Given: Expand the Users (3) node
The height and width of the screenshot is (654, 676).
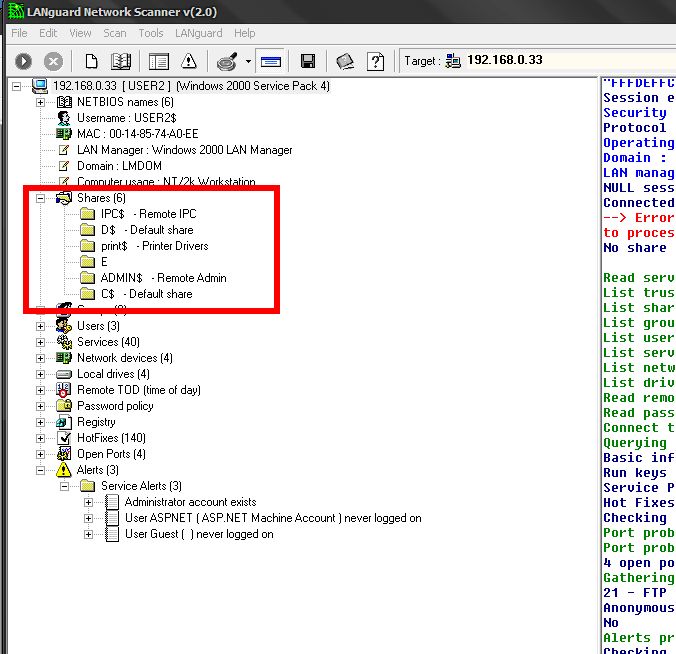Looking at the screenshot, I should click(41, 326).
